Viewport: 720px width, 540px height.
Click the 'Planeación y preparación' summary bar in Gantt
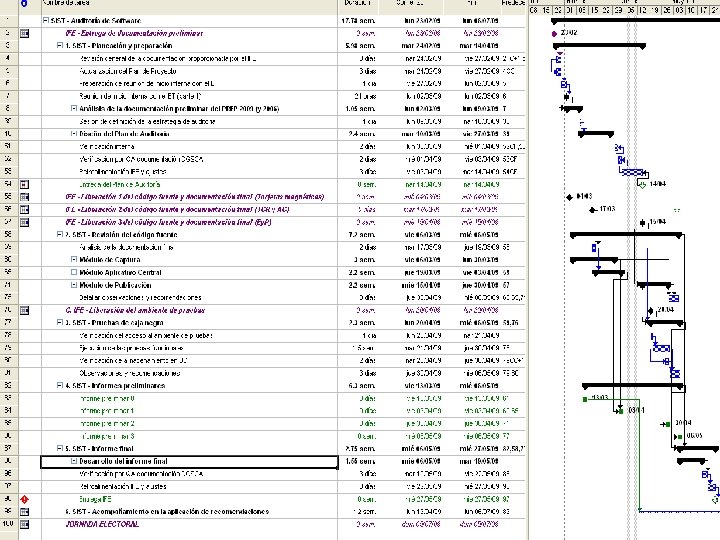click(x=599, y=46)
